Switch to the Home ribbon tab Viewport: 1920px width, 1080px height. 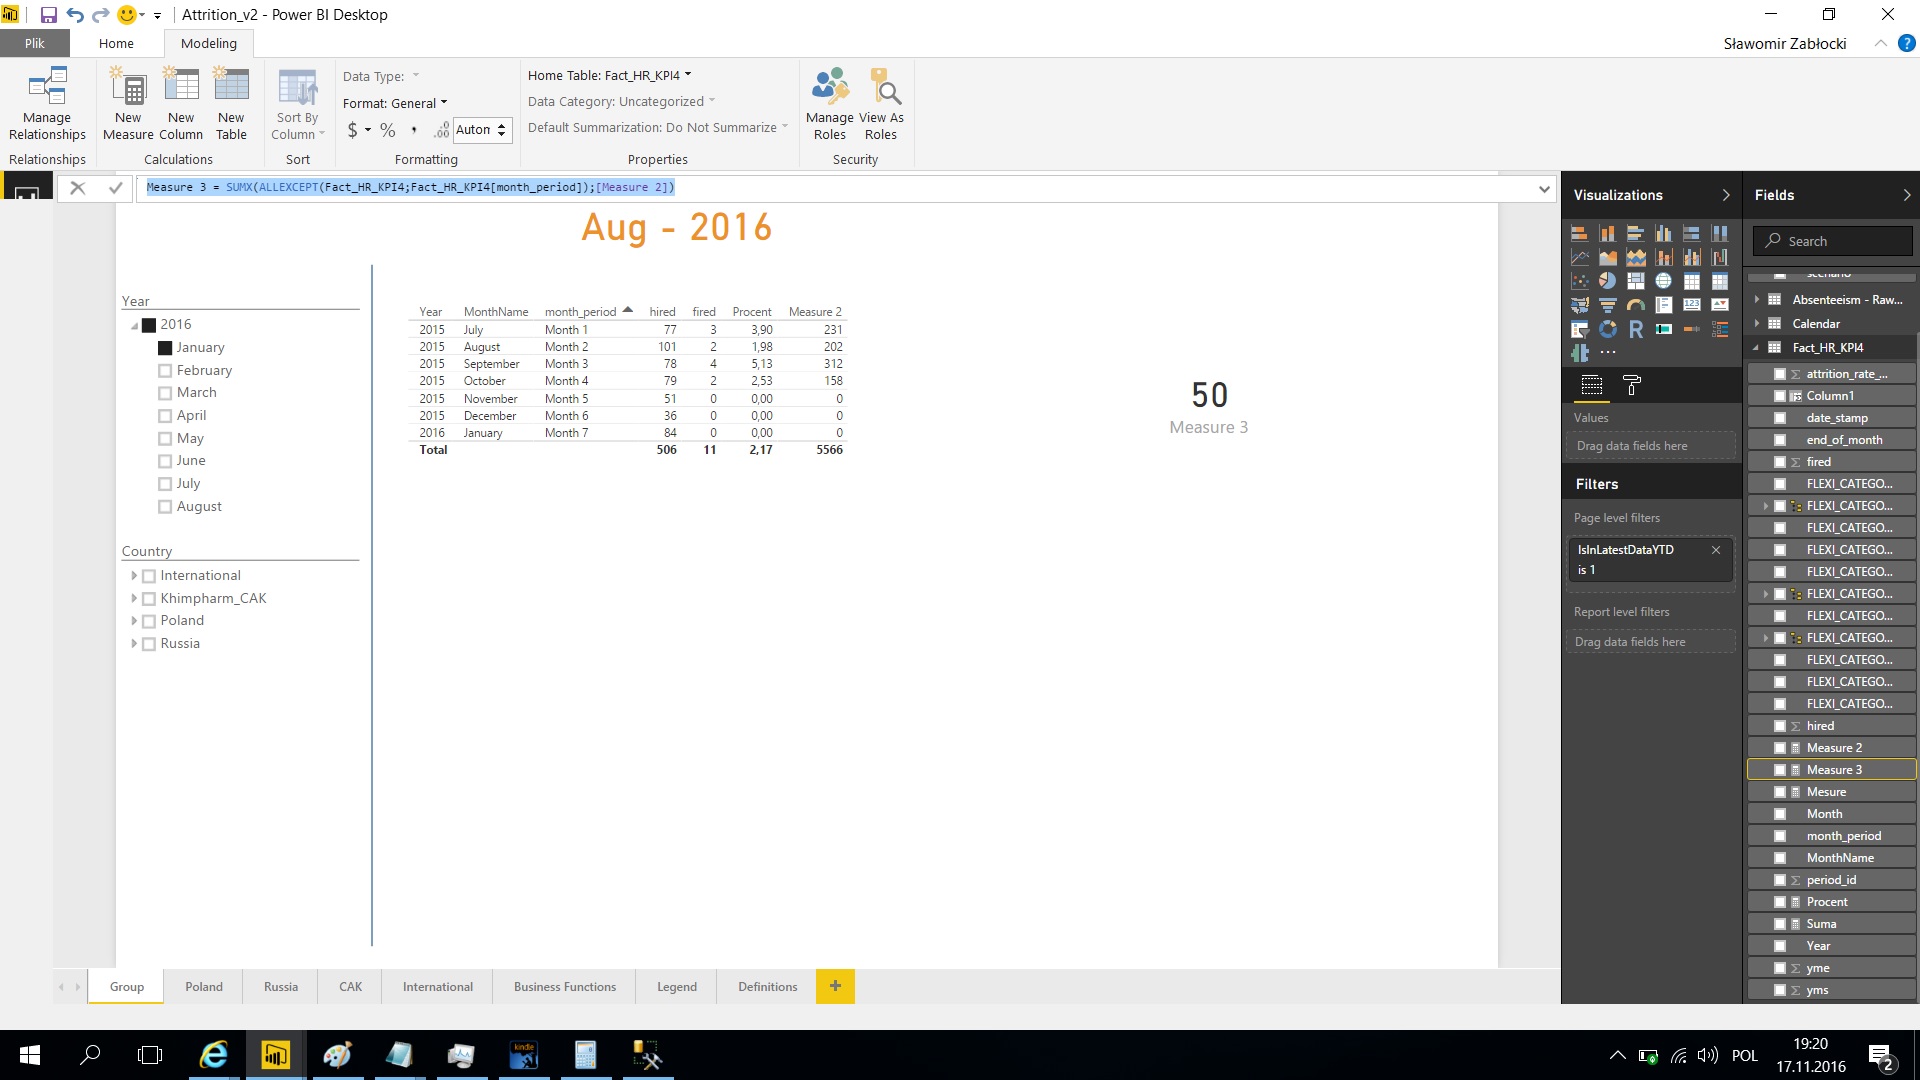click(x=116, y=43)
